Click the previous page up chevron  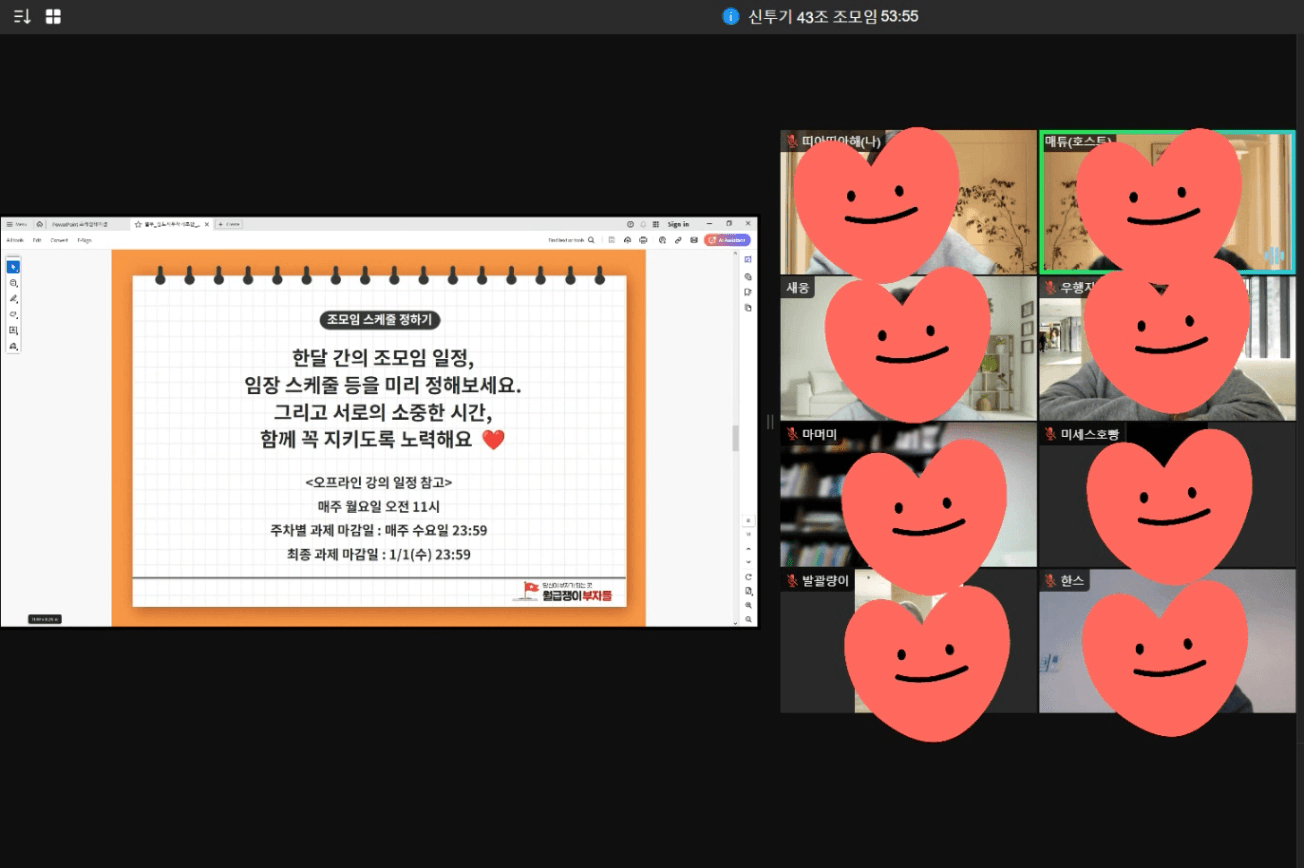pyautogui.click(x=748, y=549)
